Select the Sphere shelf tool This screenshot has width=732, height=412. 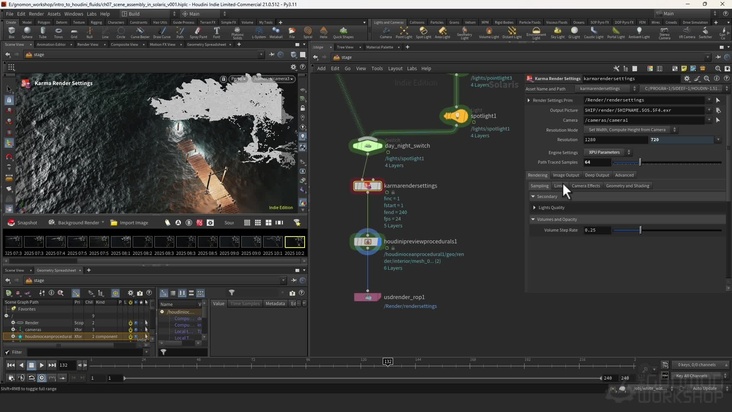pos(27,32)
